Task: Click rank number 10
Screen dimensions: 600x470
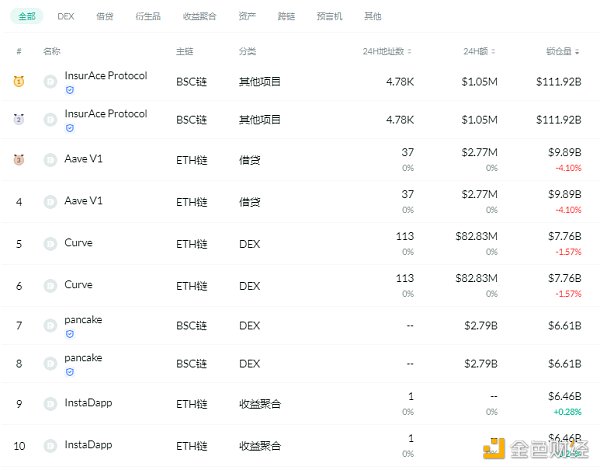Action: [x=19, y=446]
